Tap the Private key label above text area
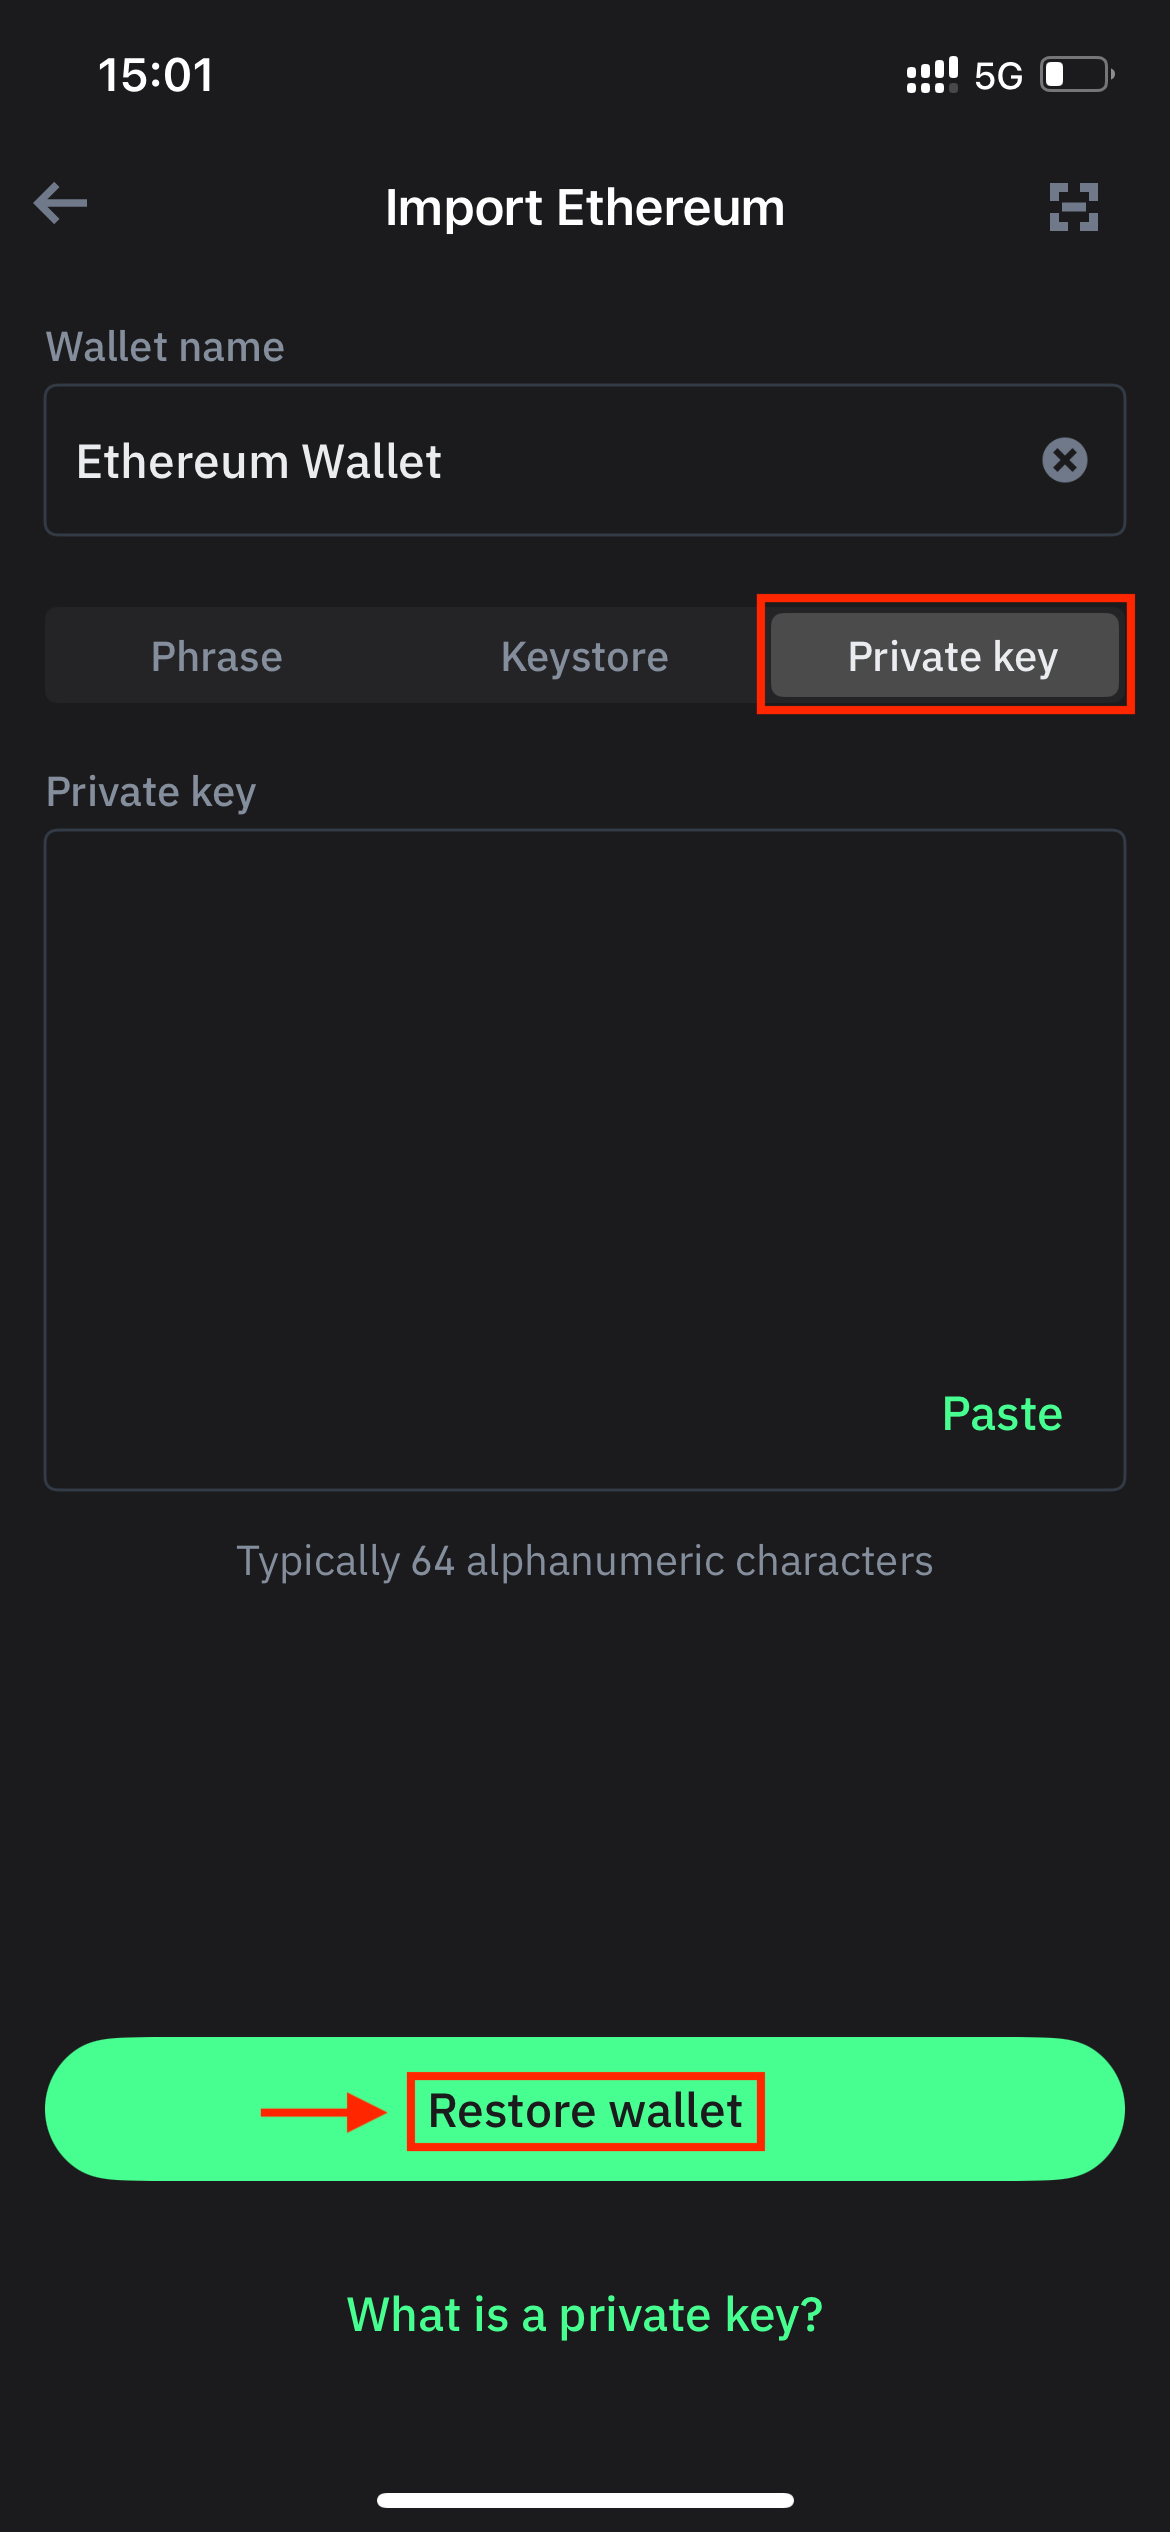Viewport: 1170px width, 2532px height. click(151, 792)
